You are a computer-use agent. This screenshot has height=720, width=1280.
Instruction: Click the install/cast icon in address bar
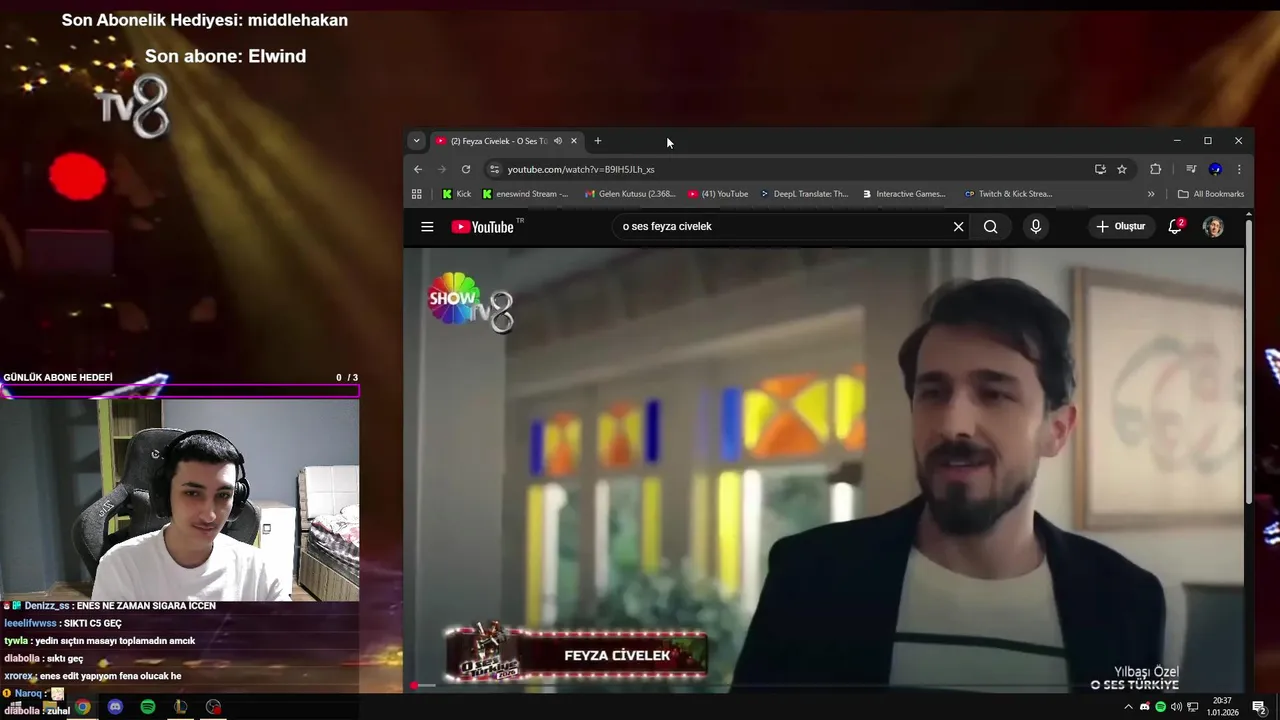click(x=1100, y=169)
